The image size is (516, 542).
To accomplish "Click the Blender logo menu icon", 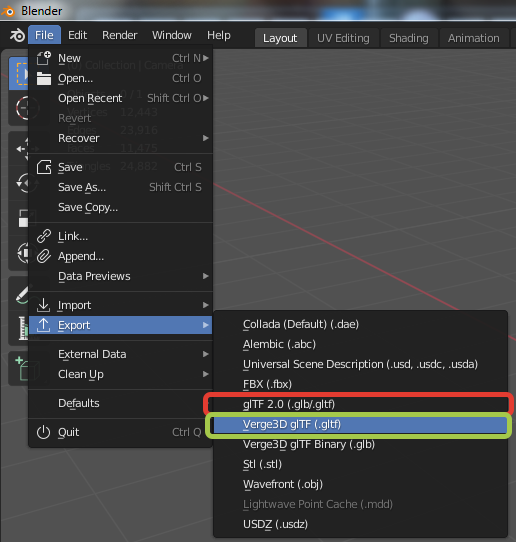I will click(x=17, y=35).
